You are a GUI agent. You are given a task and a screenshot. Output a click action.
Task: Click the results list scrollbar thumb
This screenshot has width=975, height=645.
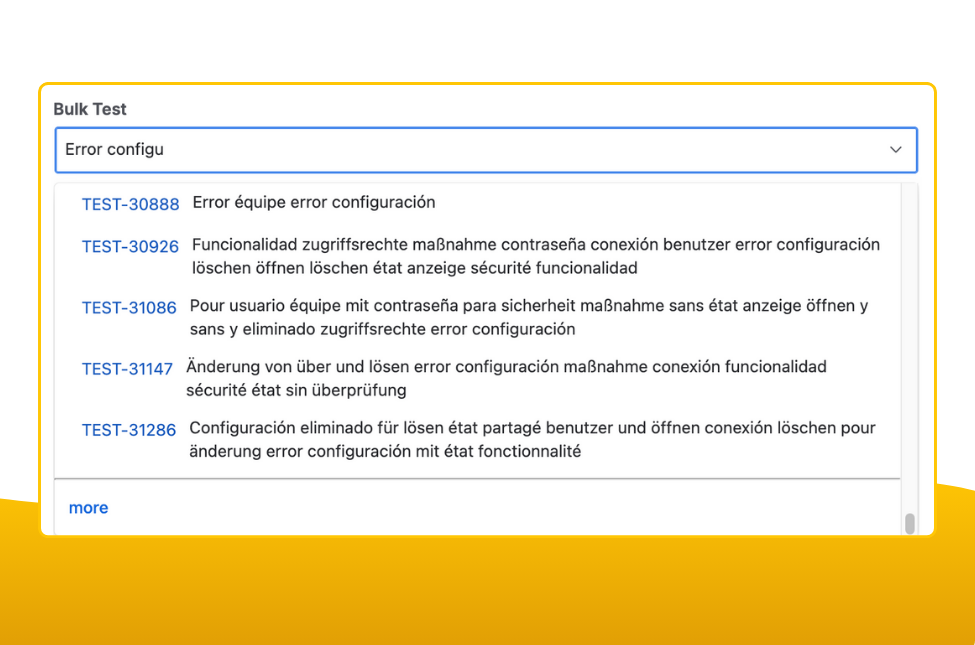click(910, 523)
